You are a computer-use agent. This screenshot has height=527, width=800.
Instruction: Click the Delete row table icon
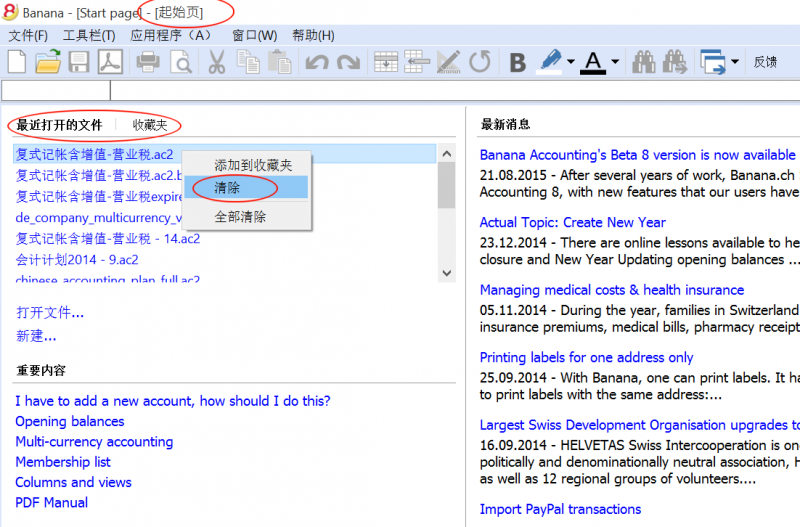(417, 62)
